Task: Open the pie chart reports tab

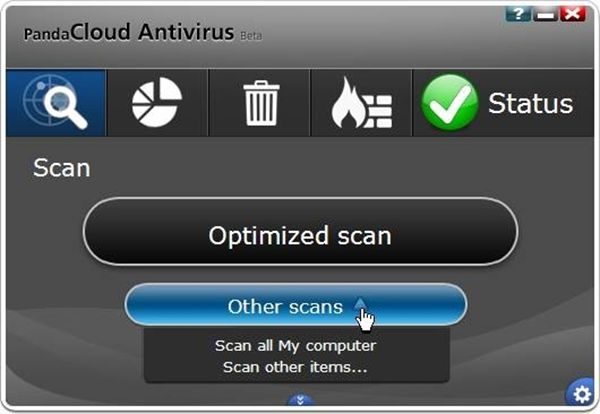Action: click(157, 103)
